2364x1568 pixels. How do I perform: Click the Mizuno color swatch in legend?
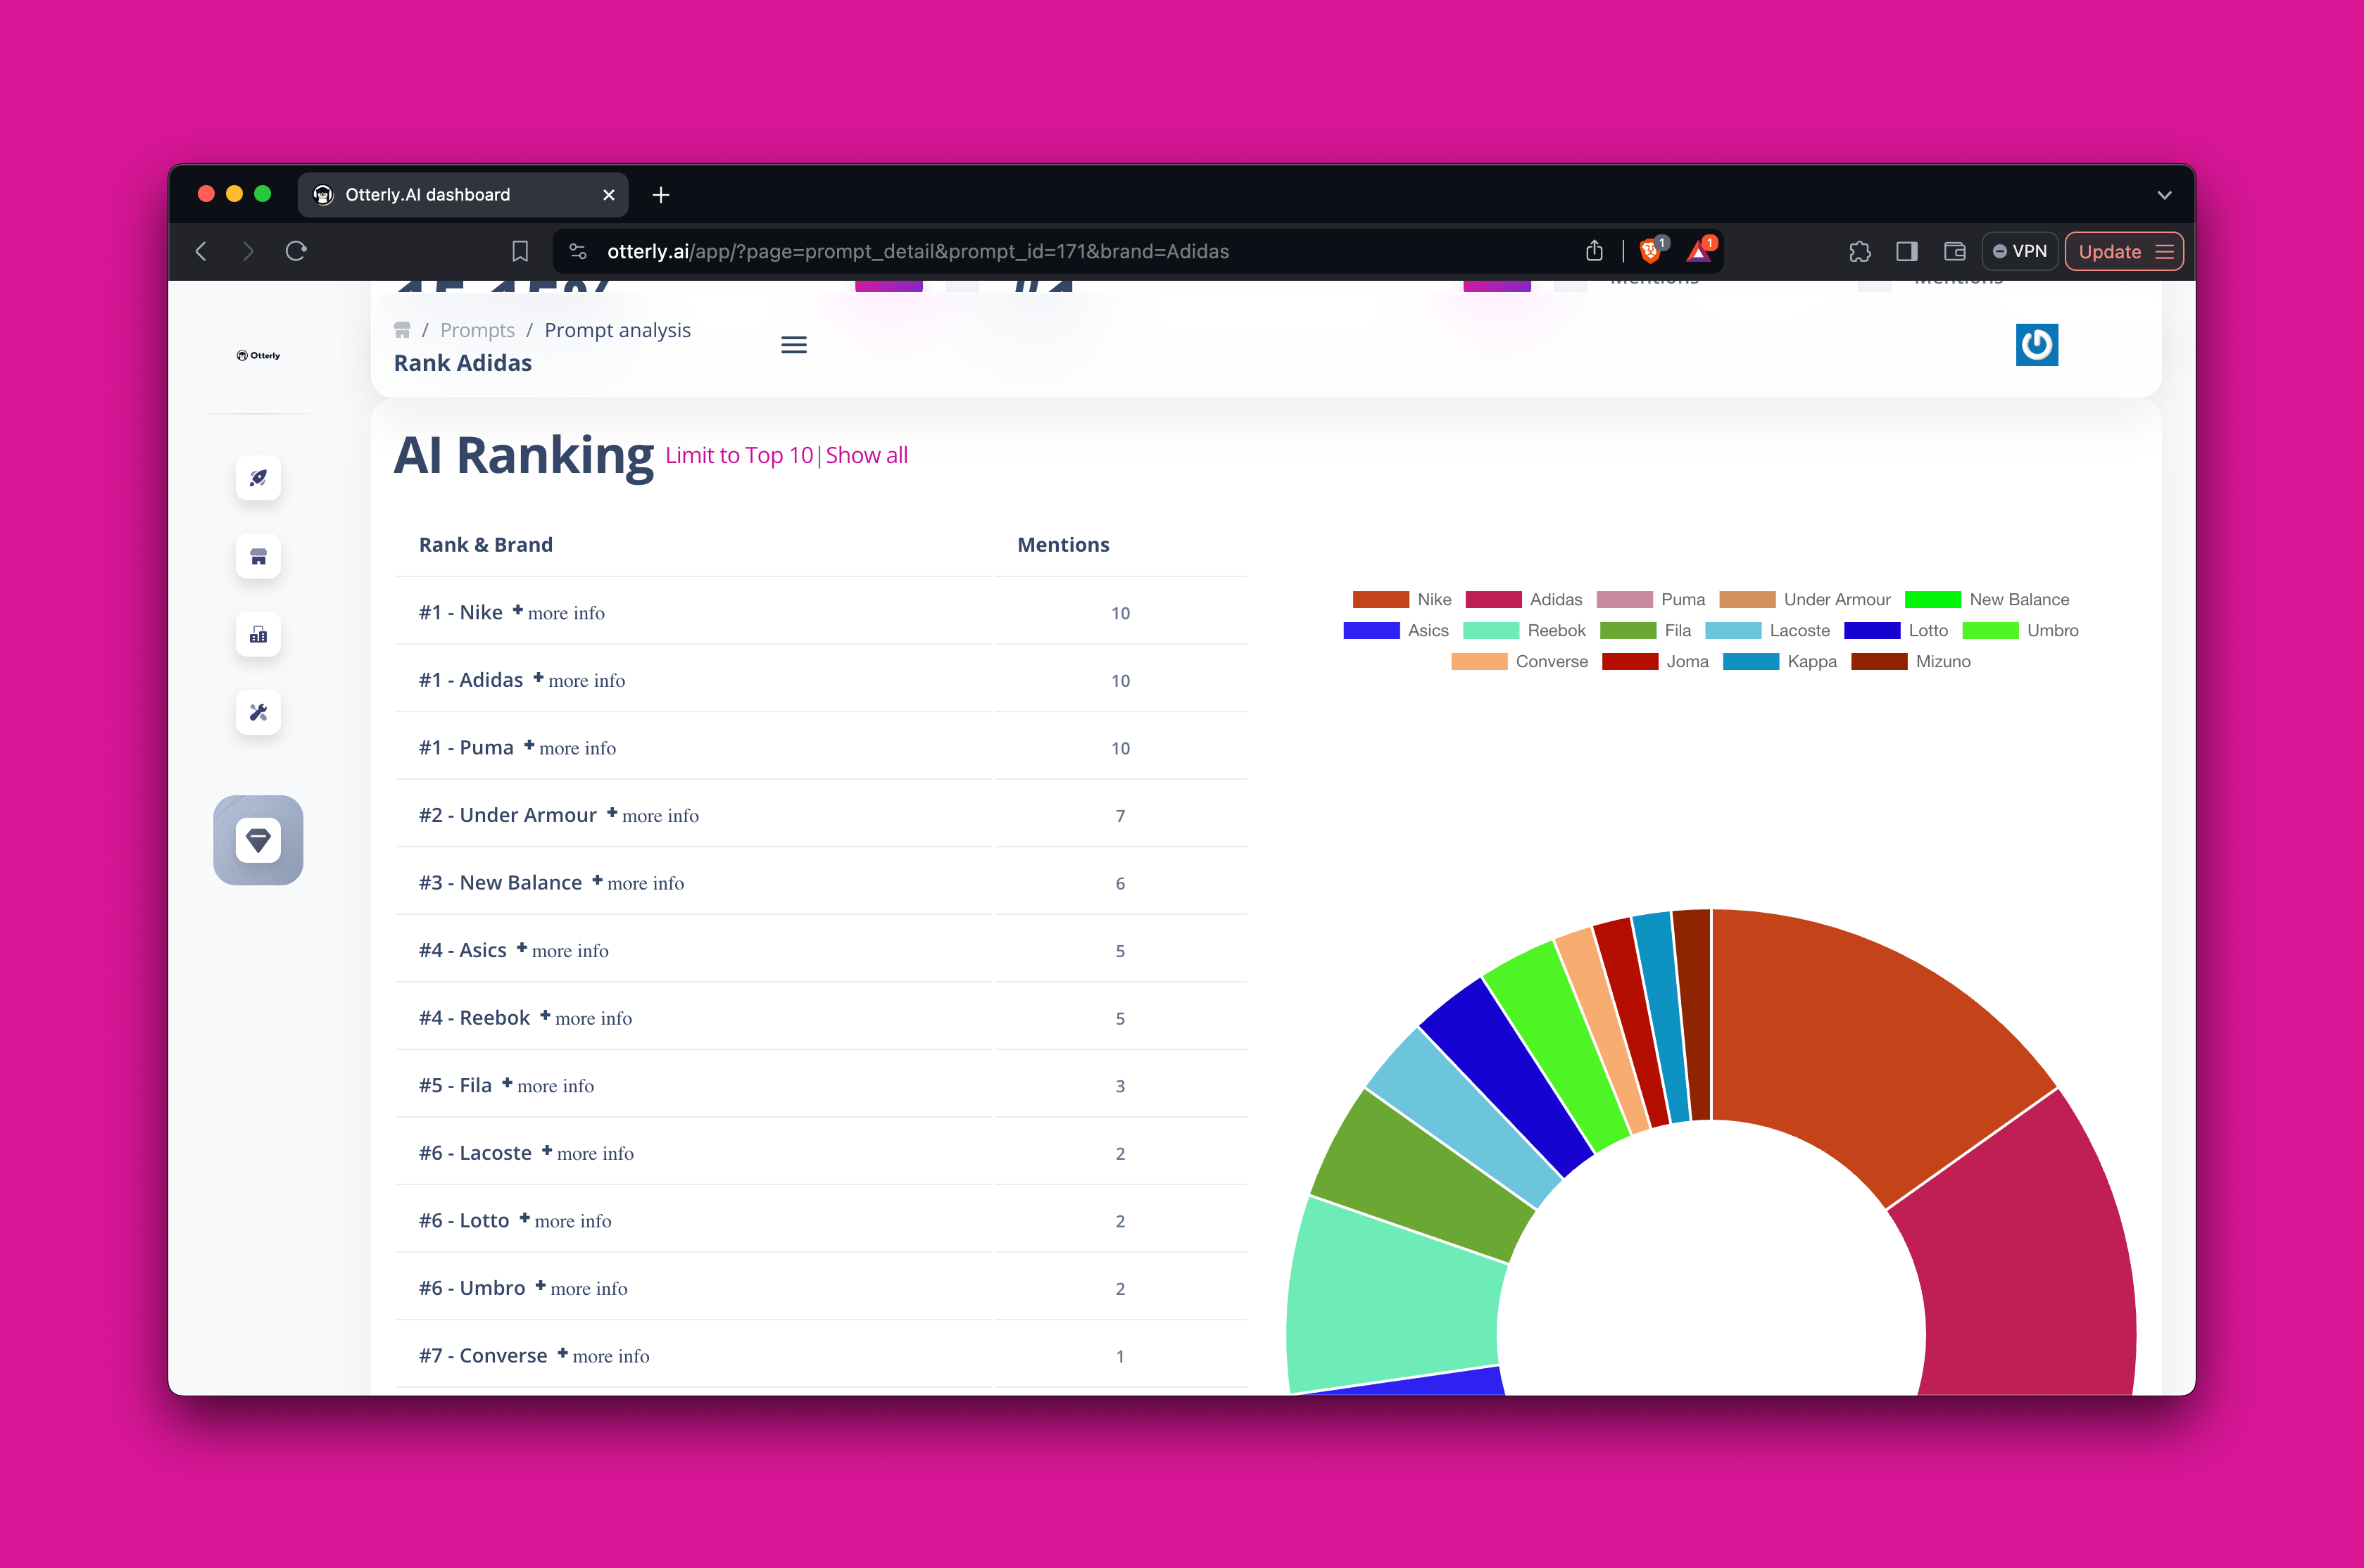pyautogui.click(x=1878, y=661)
